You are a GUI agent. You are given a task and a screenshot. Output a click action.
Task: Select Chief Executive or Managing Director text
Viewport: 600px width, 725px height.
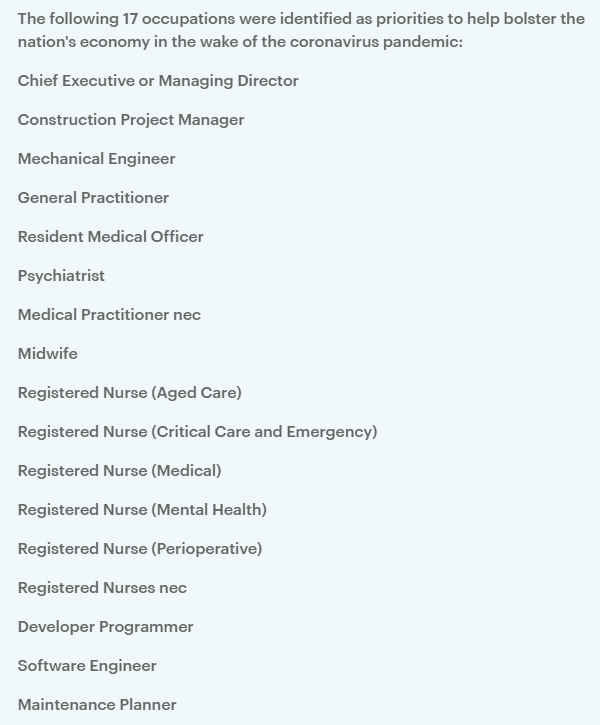pyautogui.click(x=158, y=81)
